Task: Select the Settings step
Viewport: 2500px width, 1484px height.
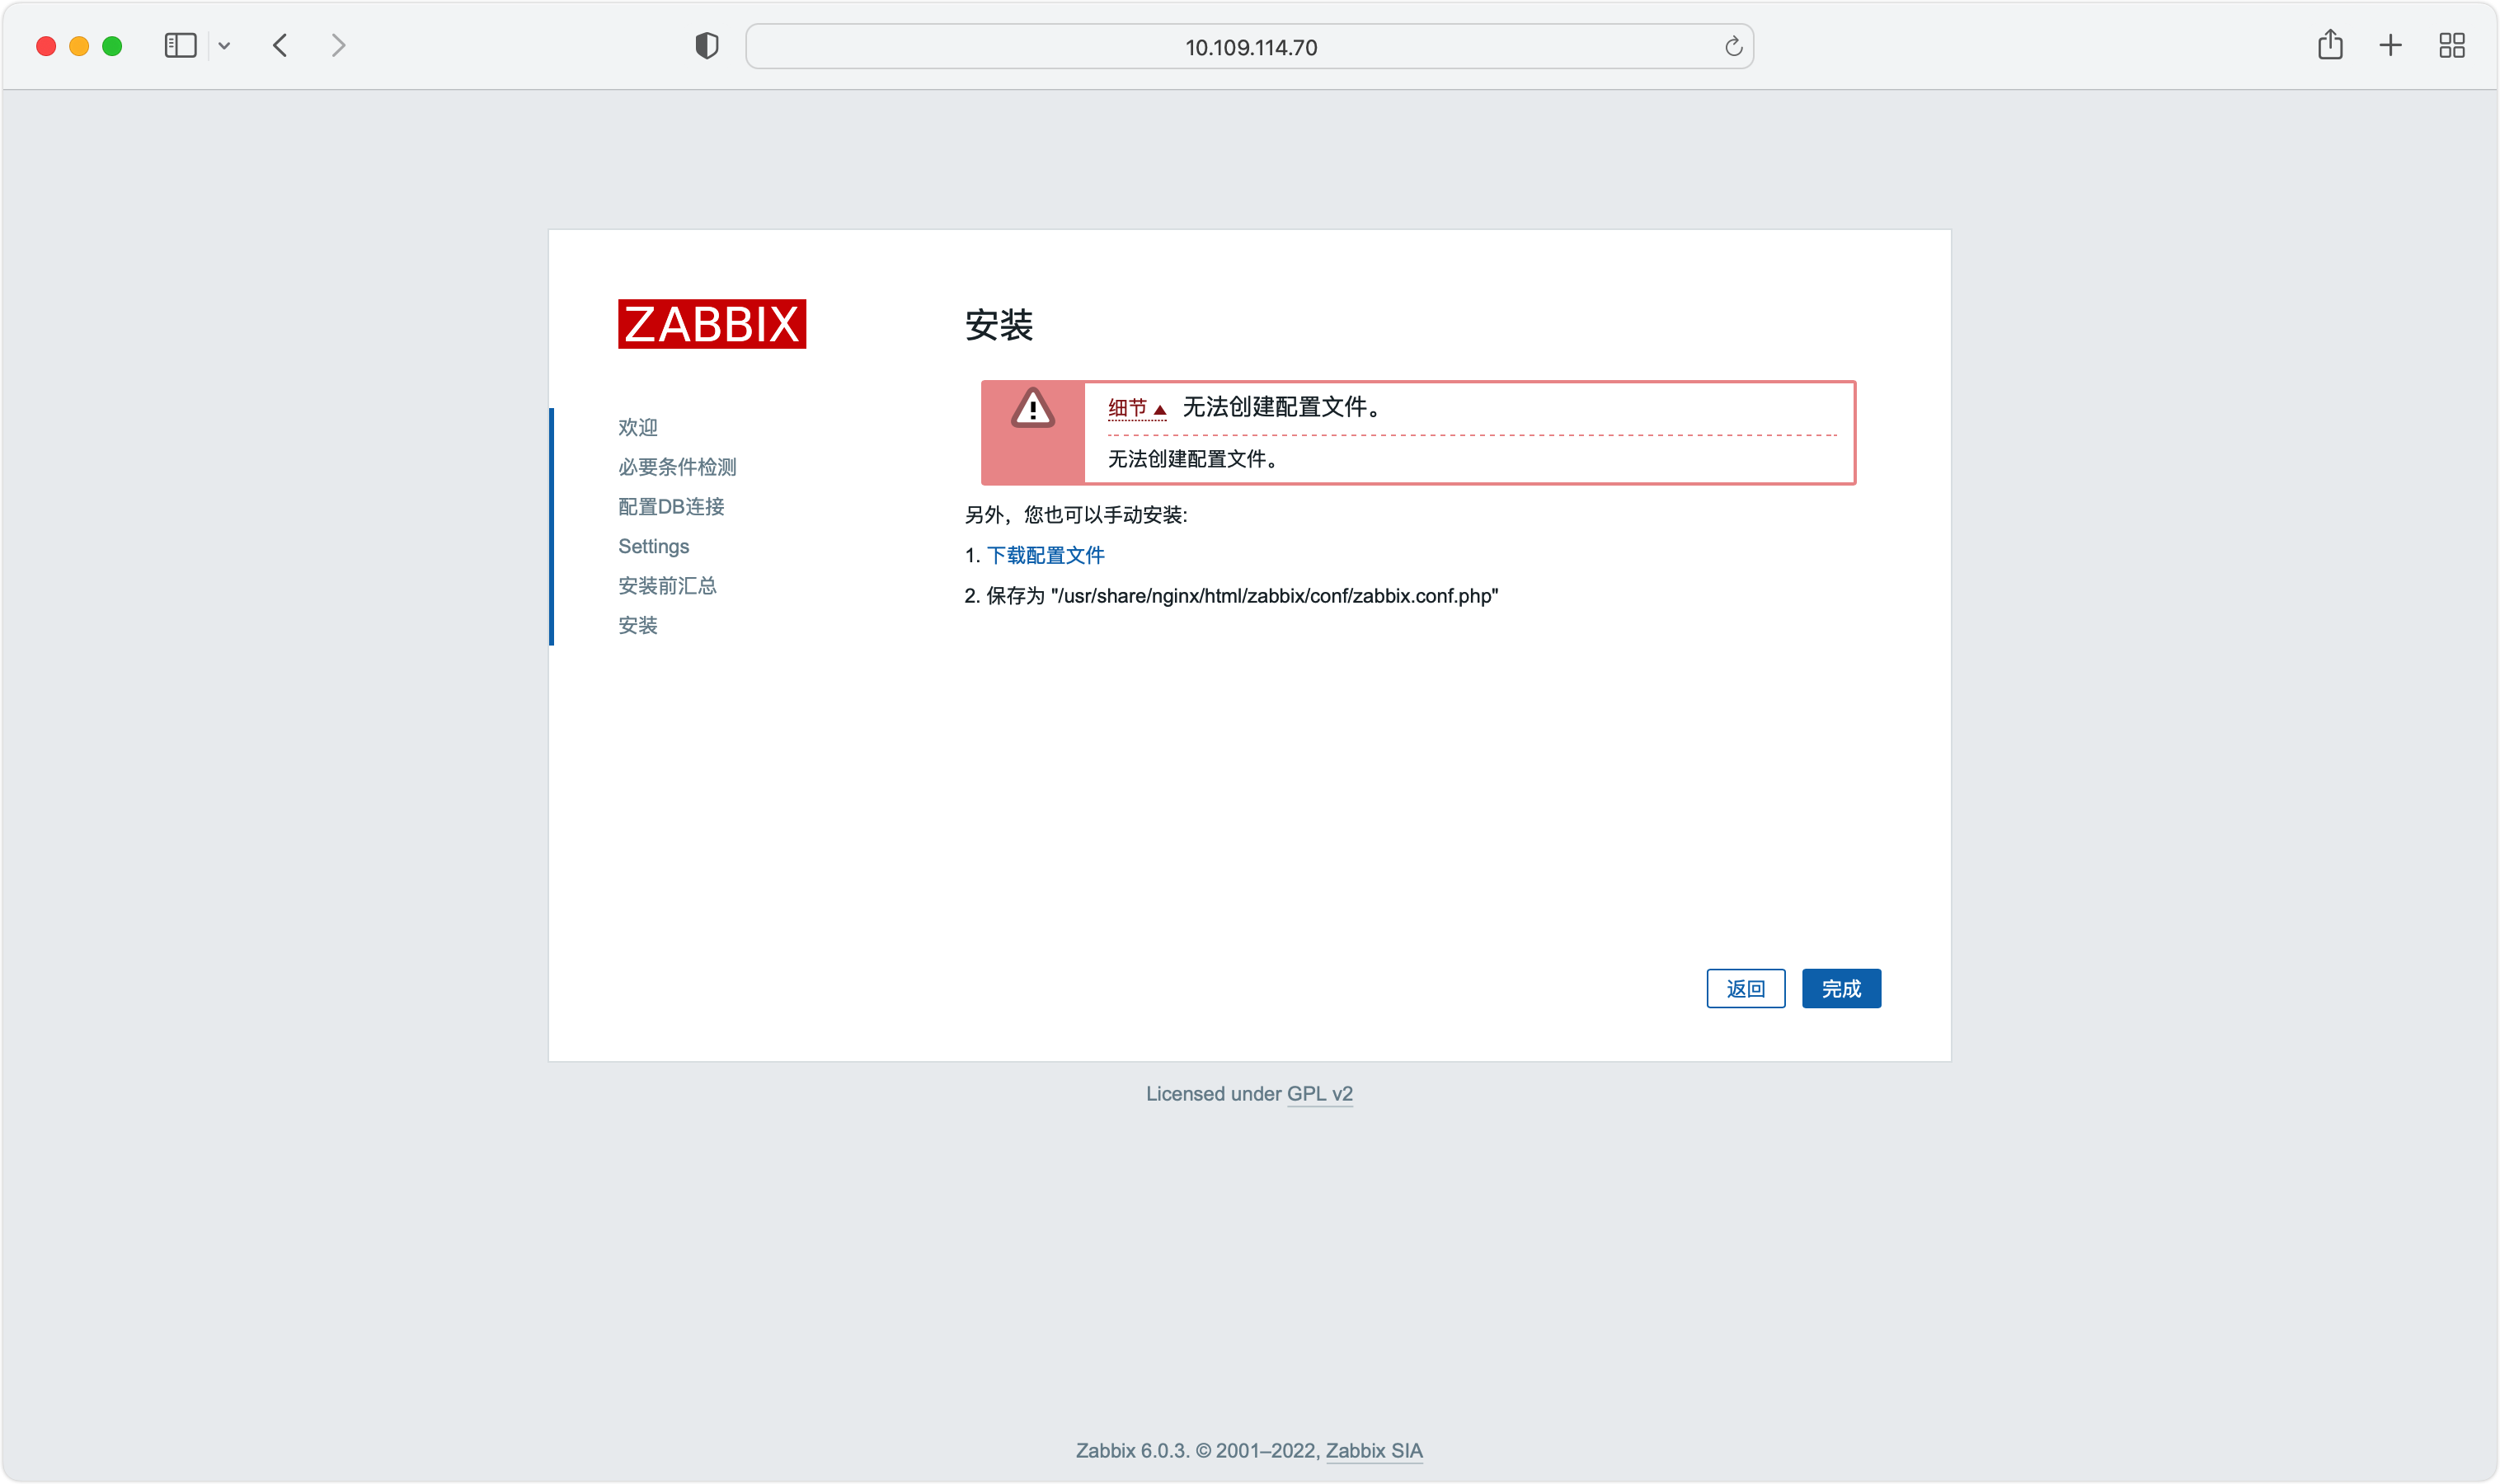Action: coord(654,546)
